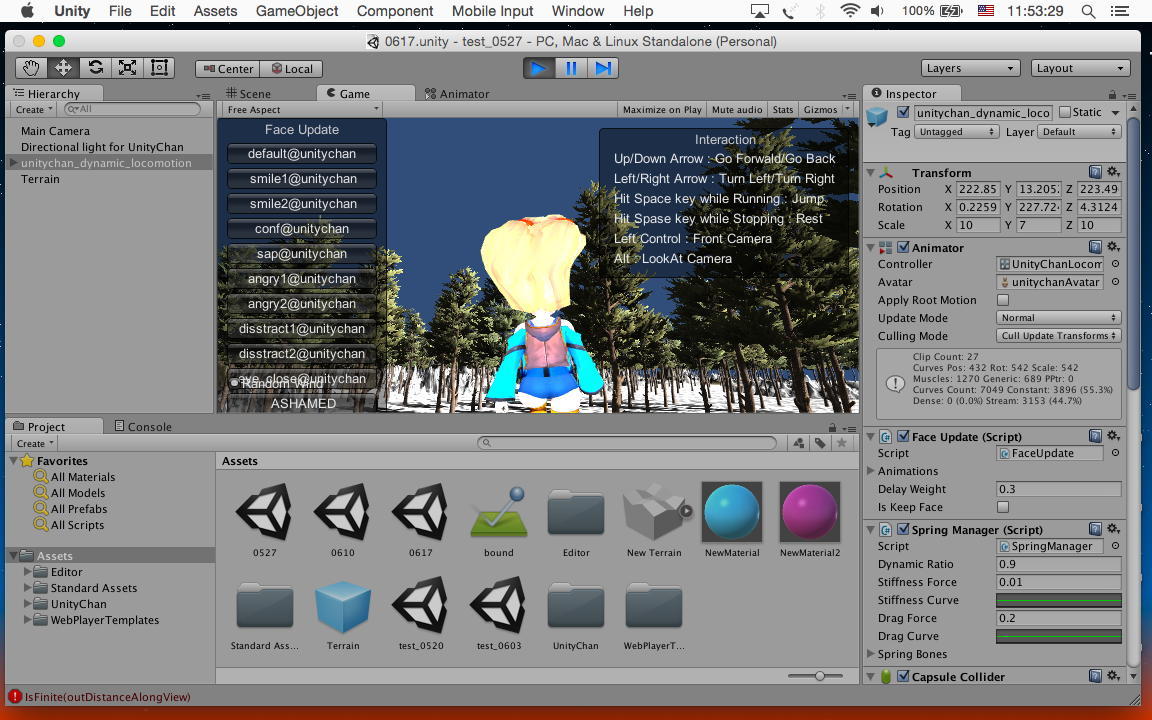1152x720 pixels.
Task: Open Spring Manager gear menu
Action: 1113,530
